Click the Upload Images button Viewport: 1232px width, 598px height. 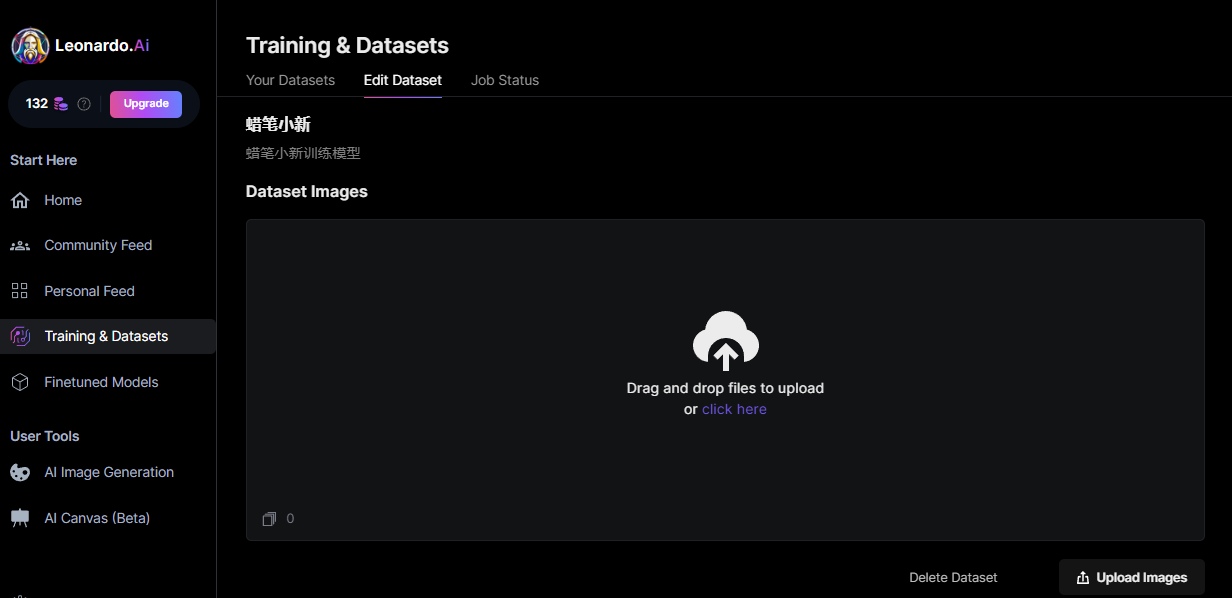1132,577
